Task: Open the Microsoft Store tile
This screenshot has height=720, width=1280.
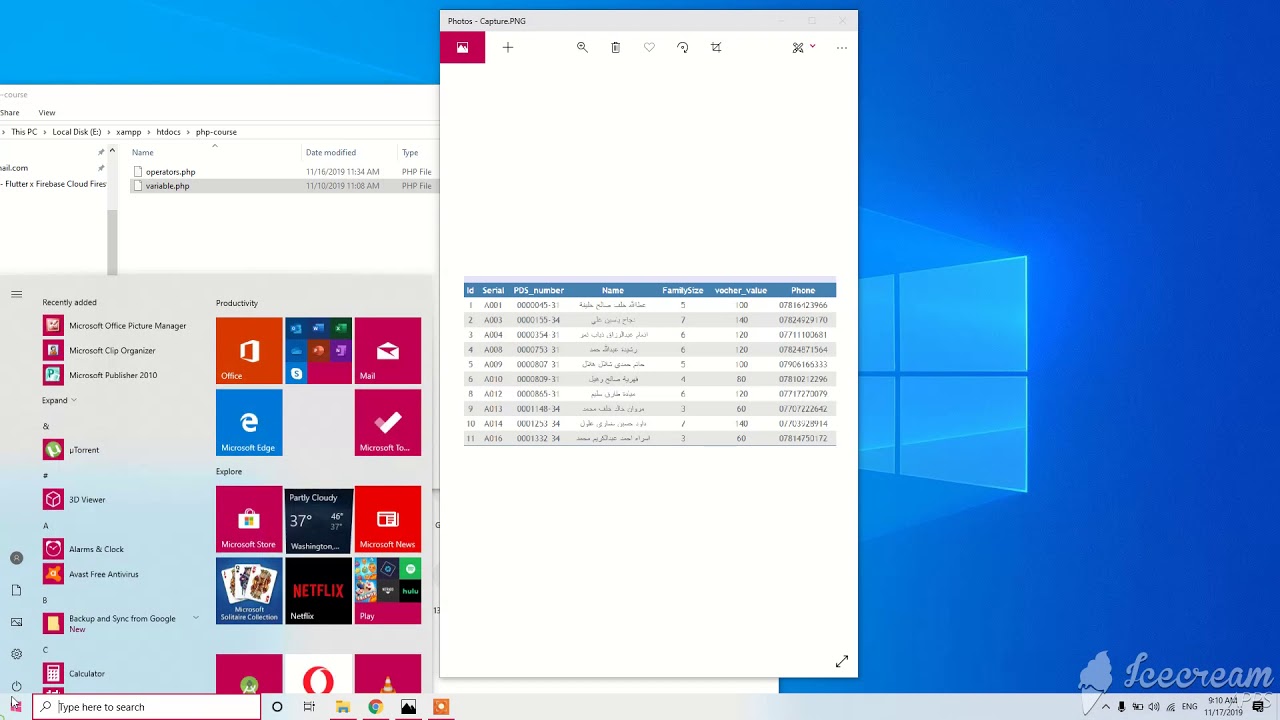Action: point(249,520)
